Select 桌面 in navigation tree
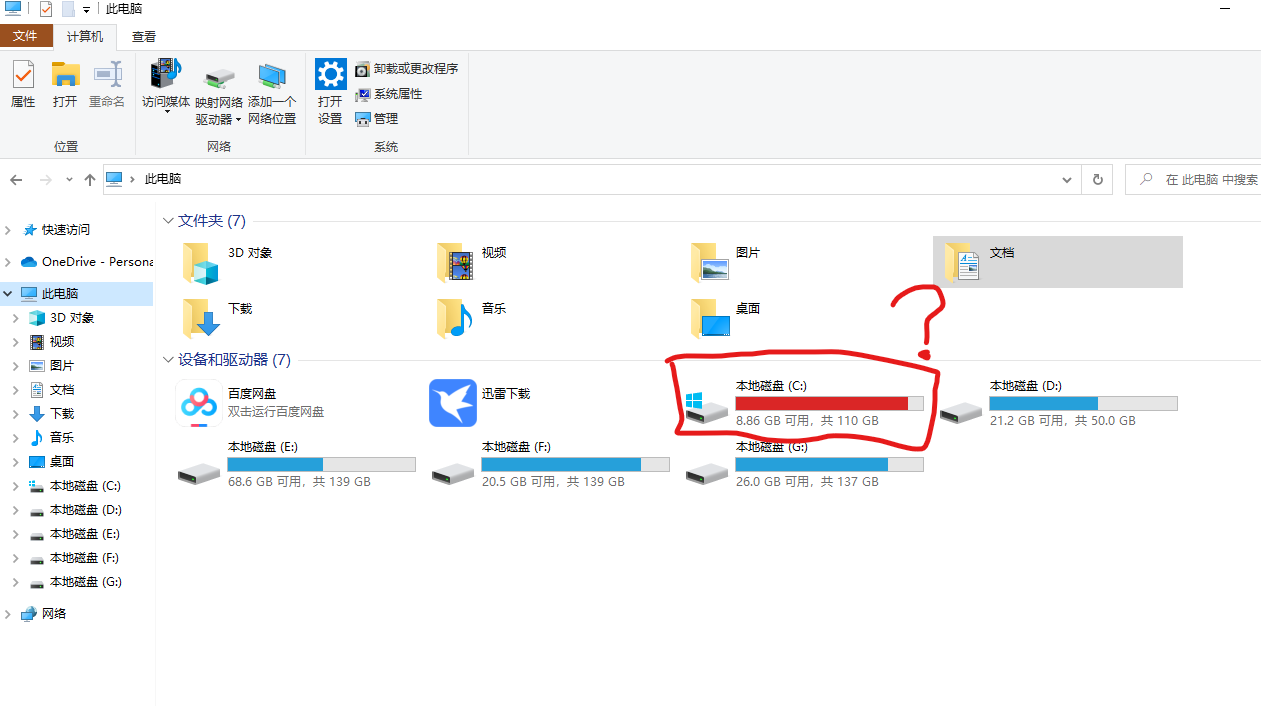Image resolution: width=1261 pixels, height=706 pixels. [x=52, y=462]
